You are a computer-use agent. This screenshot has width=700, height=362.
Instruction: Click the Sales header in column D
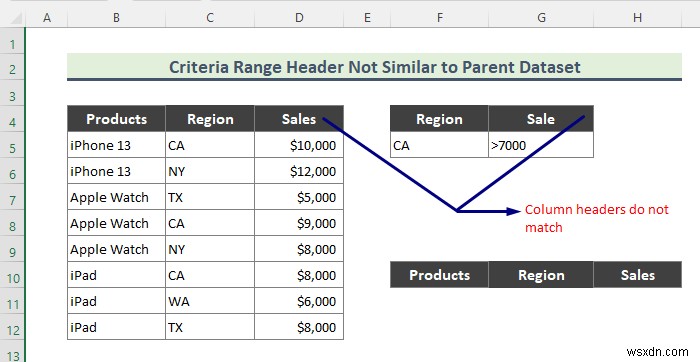coord(299,119)
